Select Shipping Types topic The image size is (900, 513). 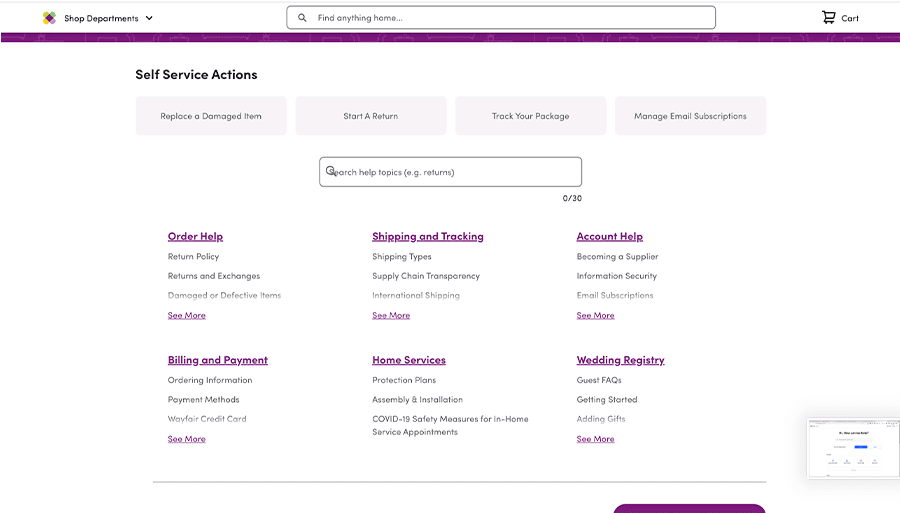tap(402, 256)
